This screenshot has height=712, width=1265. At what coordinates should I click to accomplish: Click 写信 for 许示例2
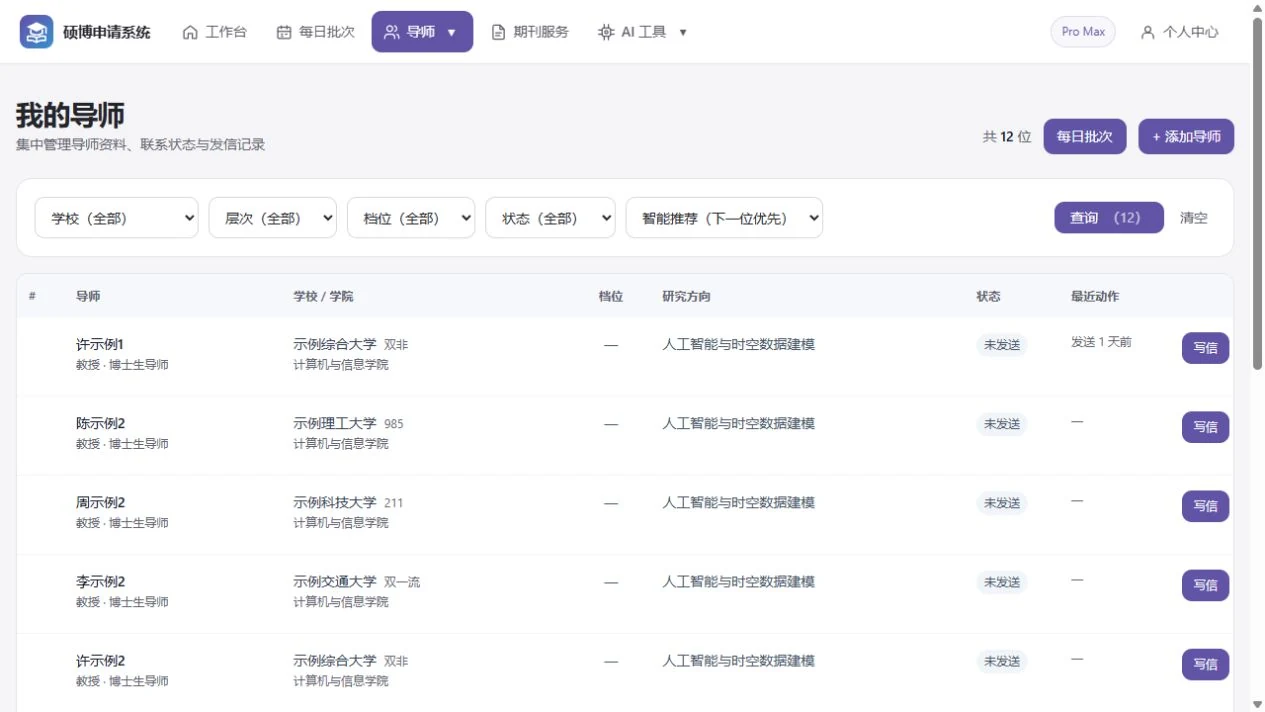[x=1205, y=664]
